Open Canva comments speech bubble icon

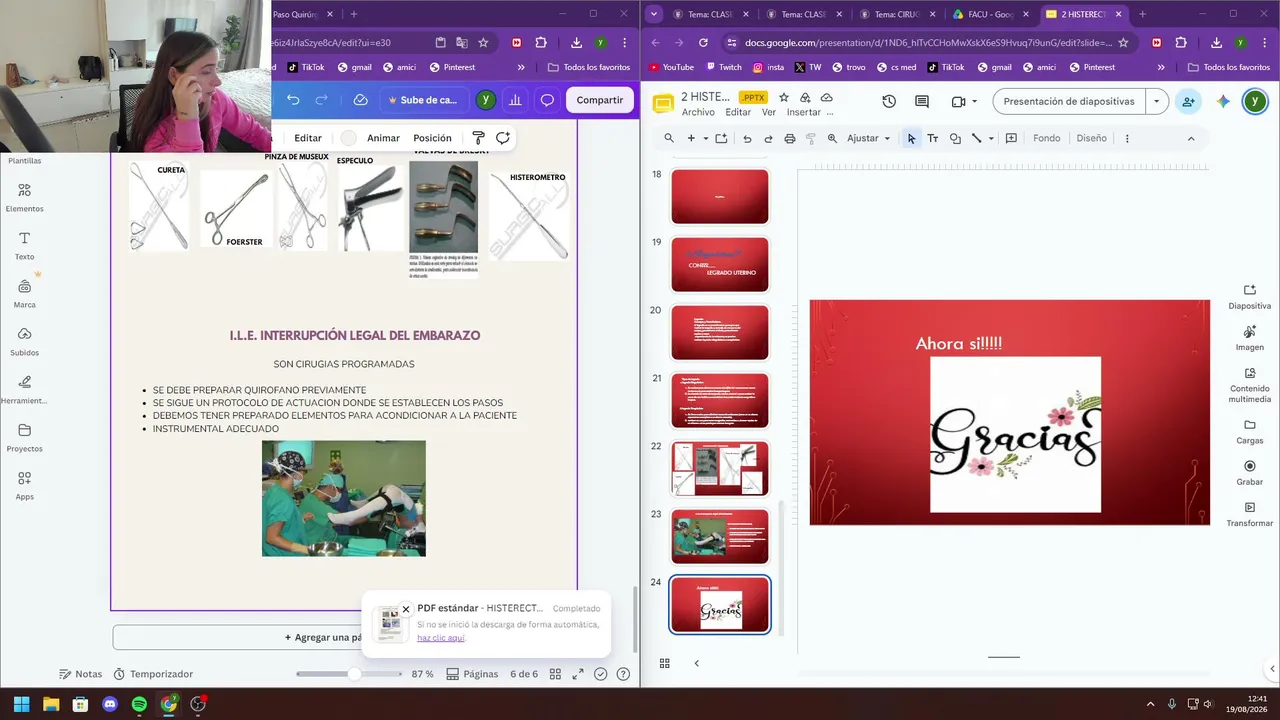[547, 100]
